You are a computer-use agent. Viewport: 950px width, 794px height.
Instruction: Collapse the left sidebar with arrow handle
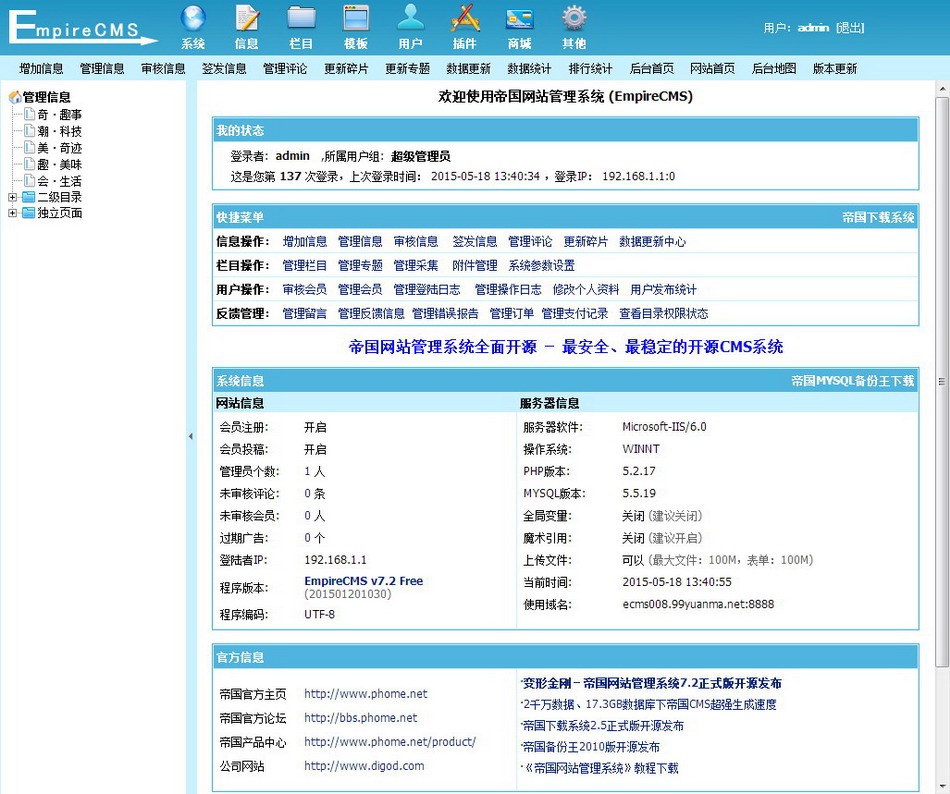[191, 436]
